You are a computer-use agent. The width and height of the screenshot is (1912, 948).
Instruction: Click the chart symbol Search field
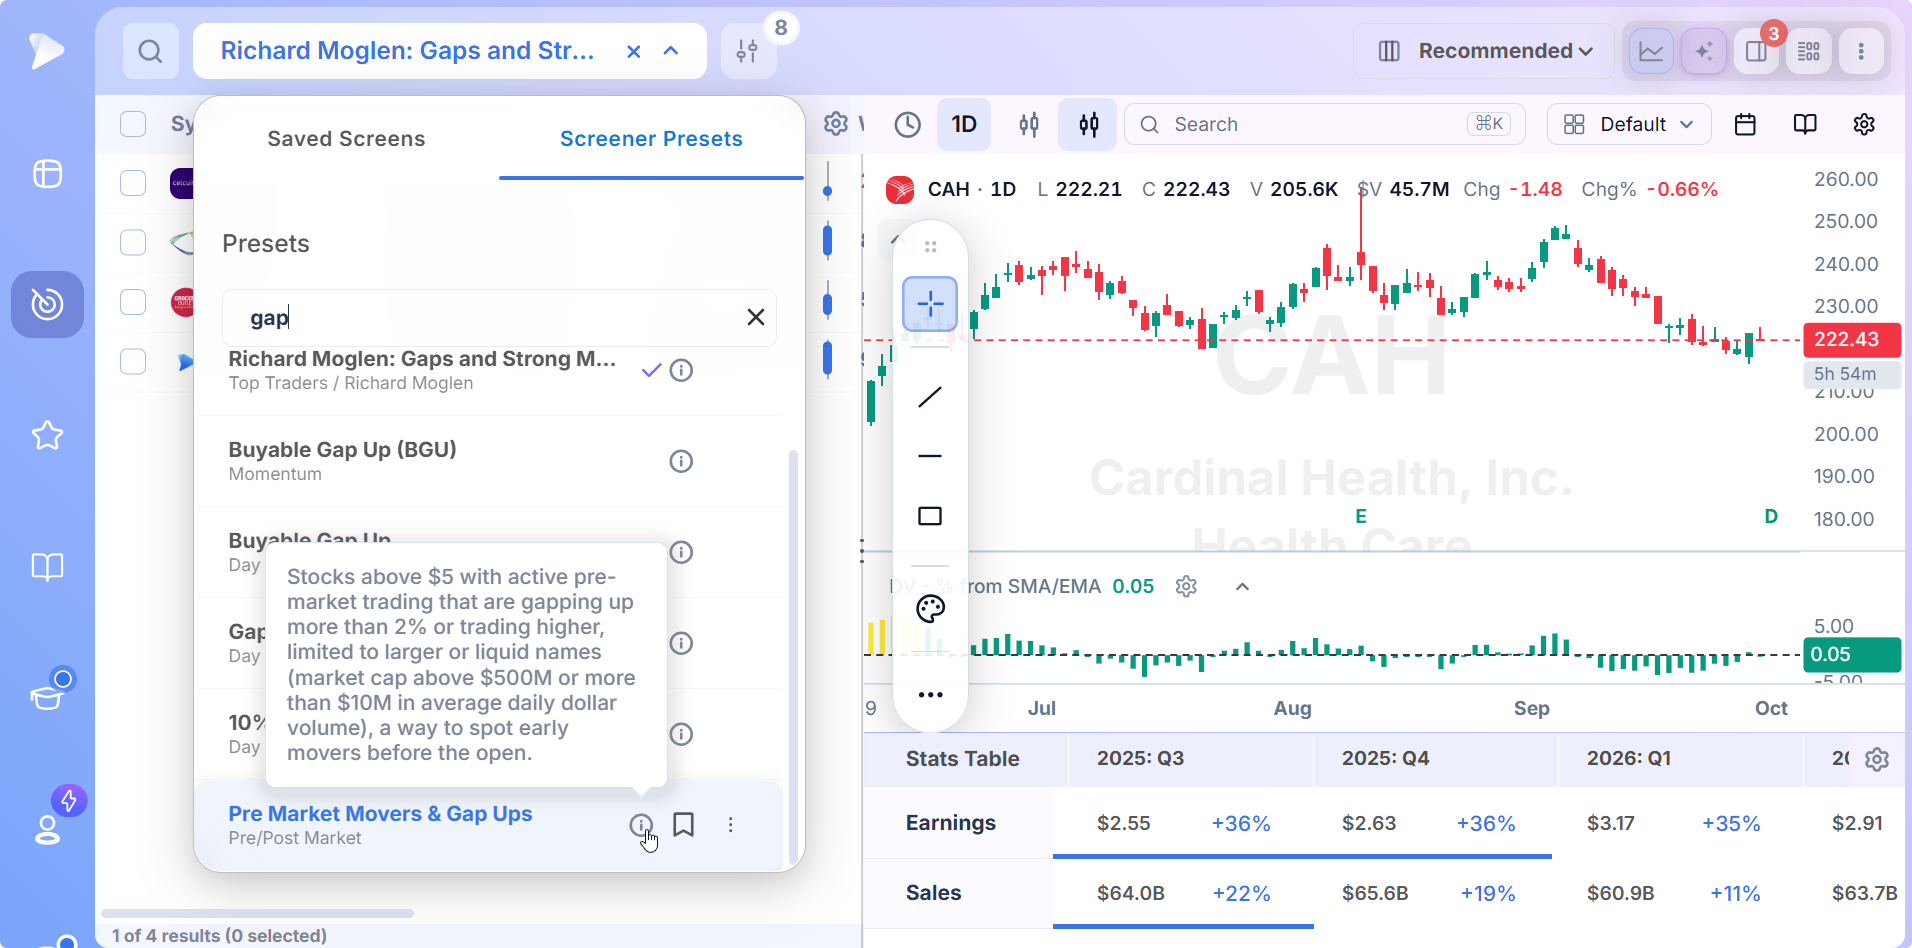pyautogui.click(x=1325, y=124)
